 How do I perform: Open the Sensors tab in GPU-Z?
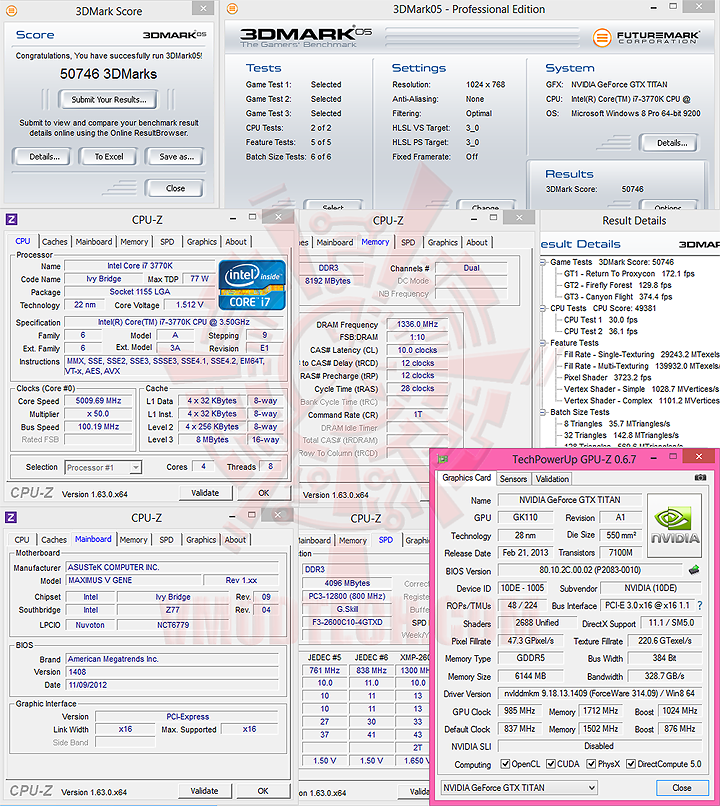(513, 479)
